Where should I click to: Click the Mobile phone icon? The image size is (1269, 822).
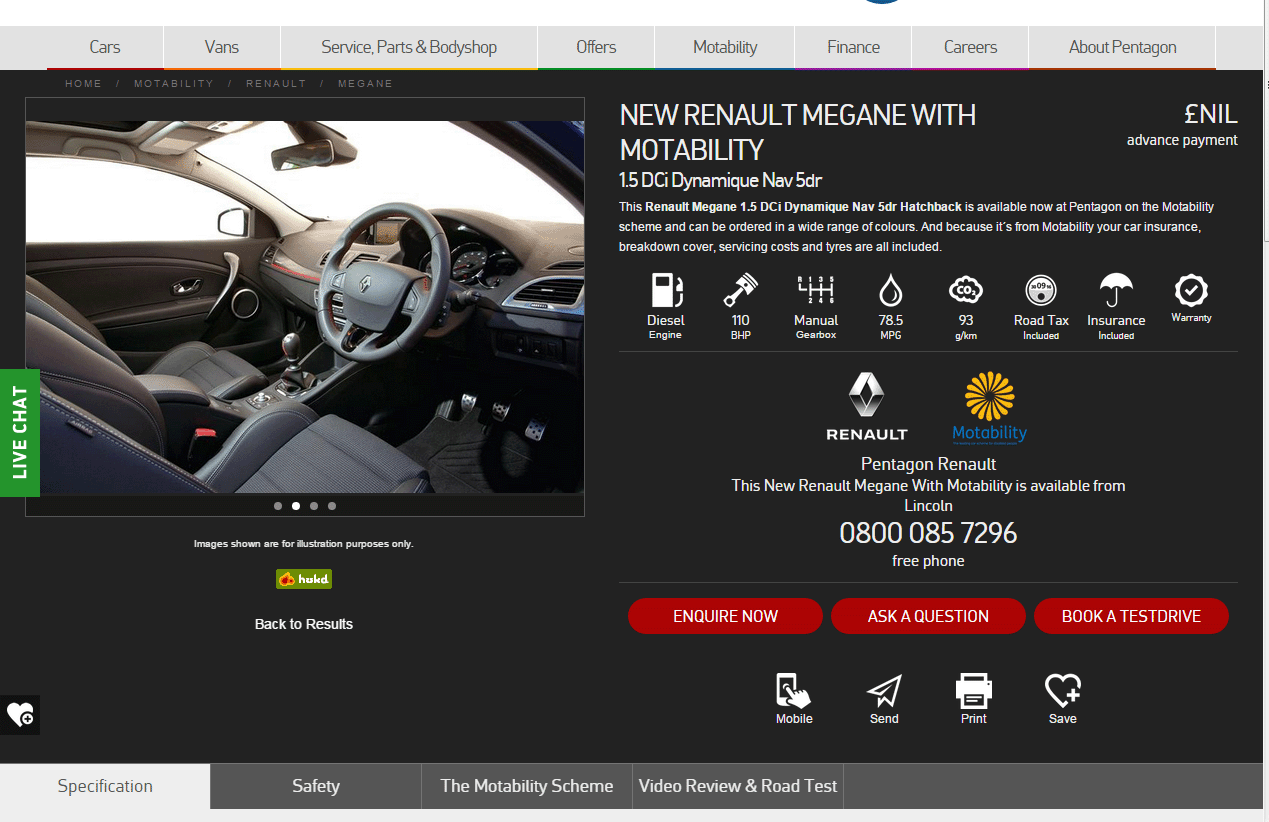[x=794, y=691]
